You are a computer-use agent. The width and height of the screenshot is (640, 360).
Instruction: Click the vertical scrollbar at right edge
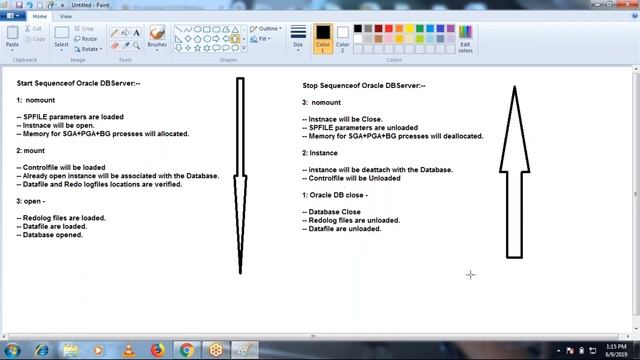[x=636, y=194]
